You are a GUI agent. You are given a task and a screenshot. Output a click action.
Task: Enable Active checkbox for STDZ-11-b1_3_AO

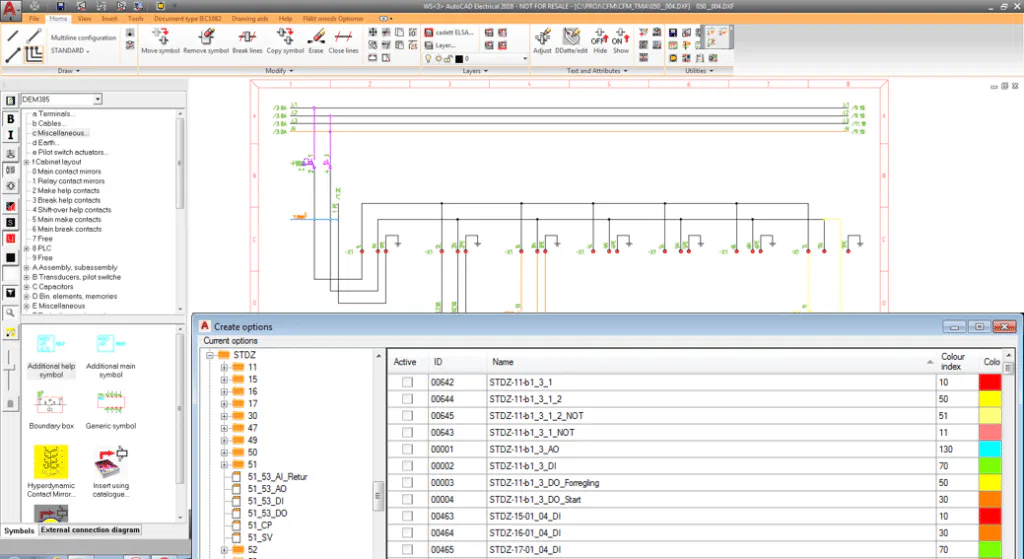[x=406, y=450]
